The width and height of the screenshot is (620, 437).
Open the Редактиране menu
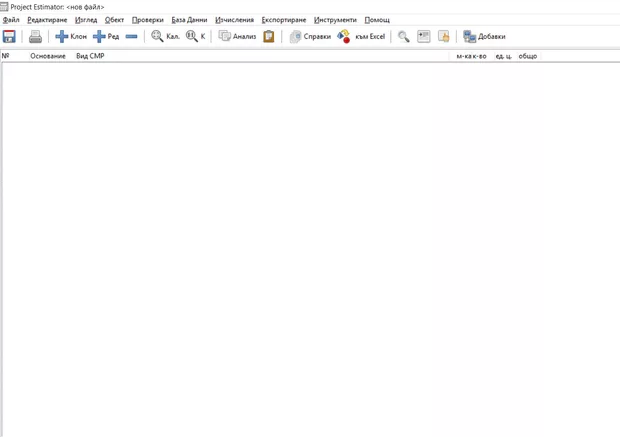pos(47,20)
